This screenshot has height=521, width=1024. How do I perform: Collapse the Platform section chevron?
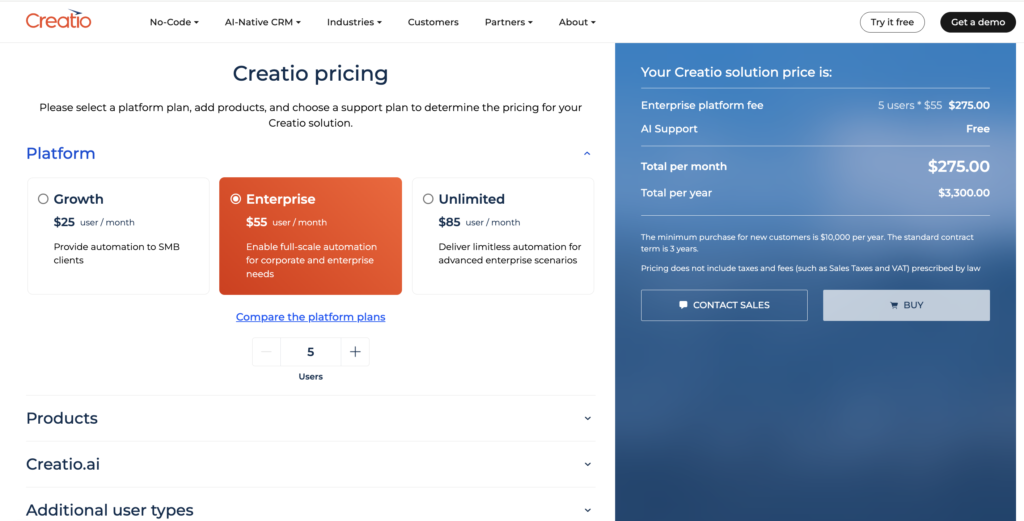click(x=587, y=154)
